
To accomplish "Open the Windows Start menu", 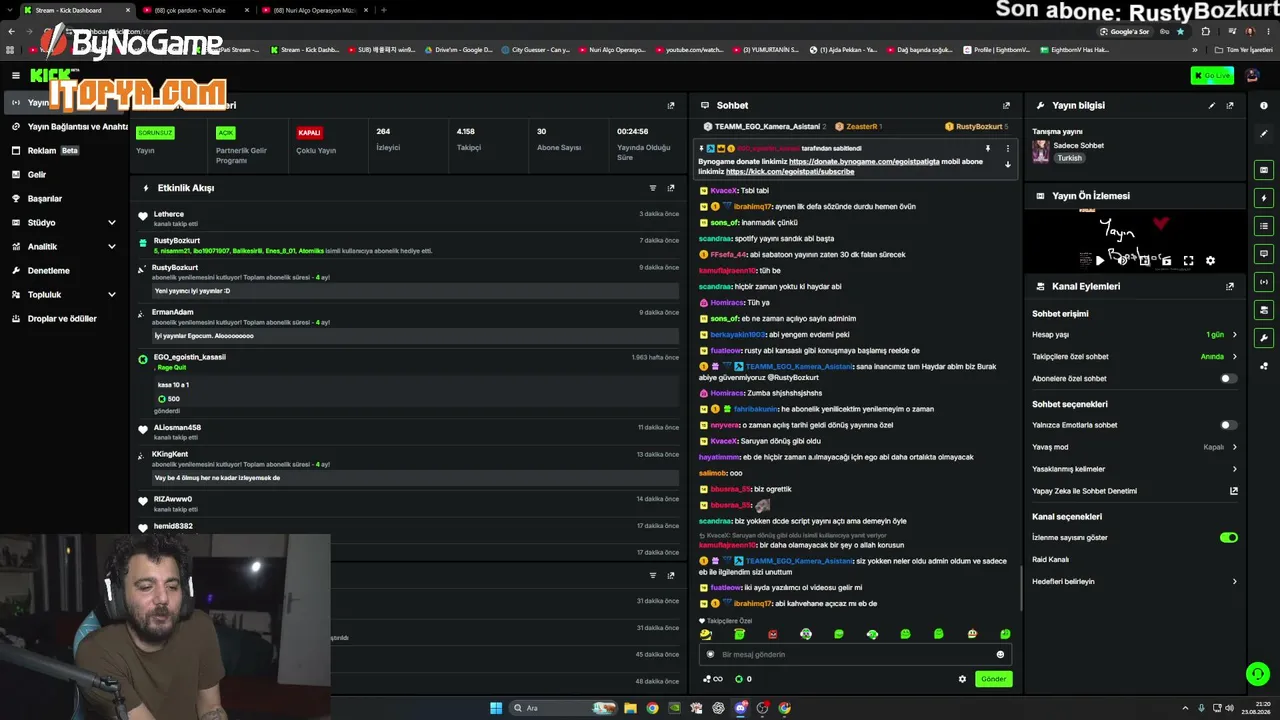I will [x=496, y=708].
